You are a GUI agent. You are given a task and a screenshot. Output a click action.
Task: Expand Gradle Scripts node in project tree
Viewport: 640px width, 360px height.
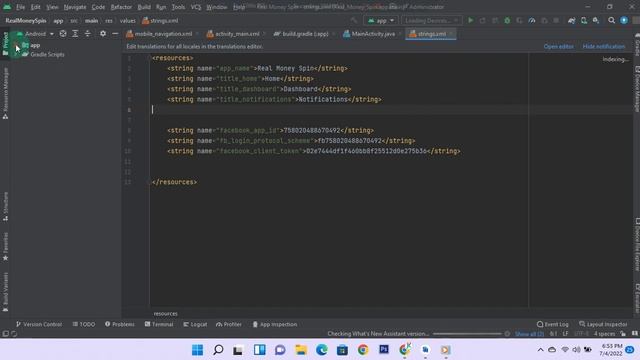point(16,54)
